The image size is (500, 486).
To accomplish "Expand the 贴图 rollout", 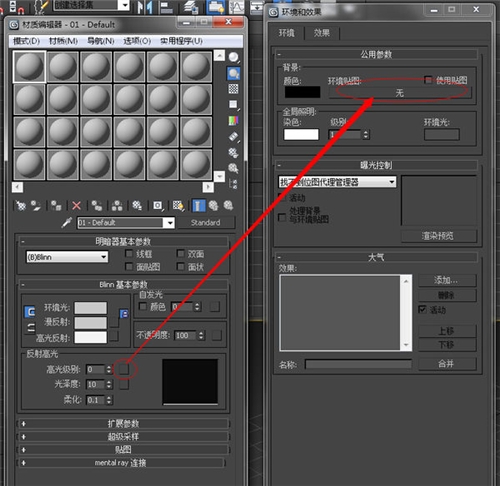I will pos(123,450).
